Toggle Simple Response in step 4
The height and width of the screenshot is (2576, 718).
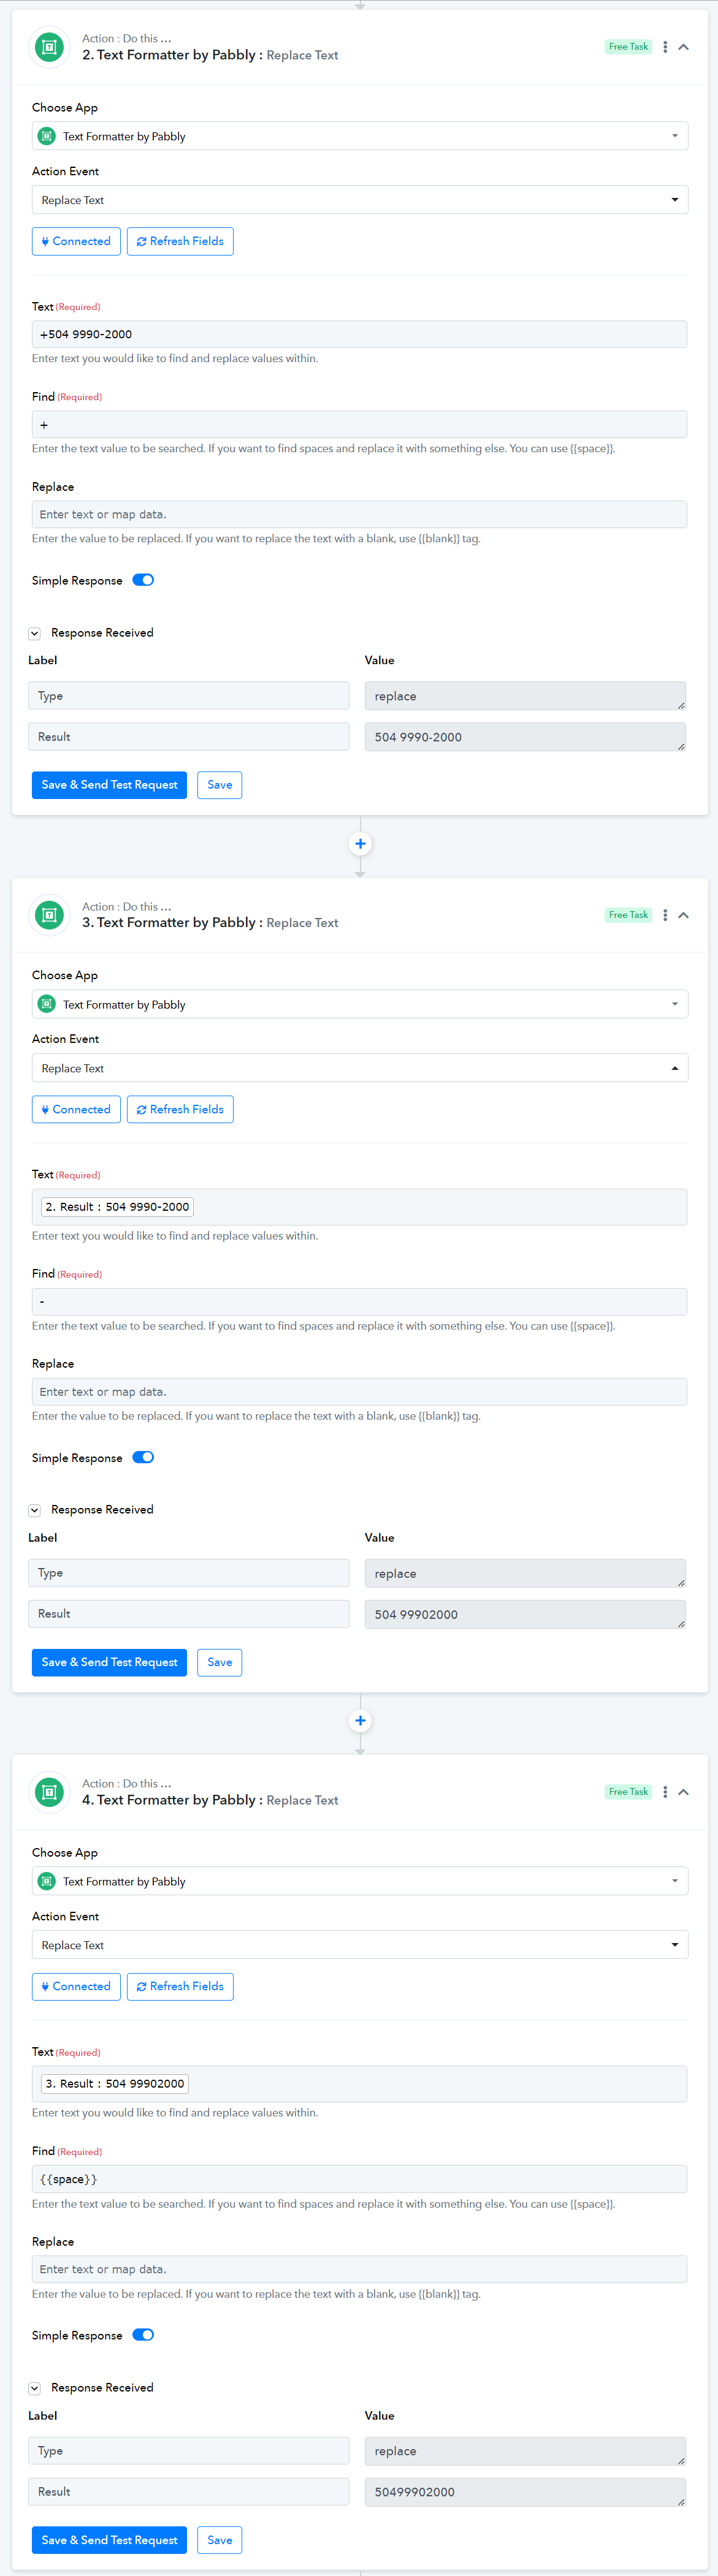[143, 2335]
